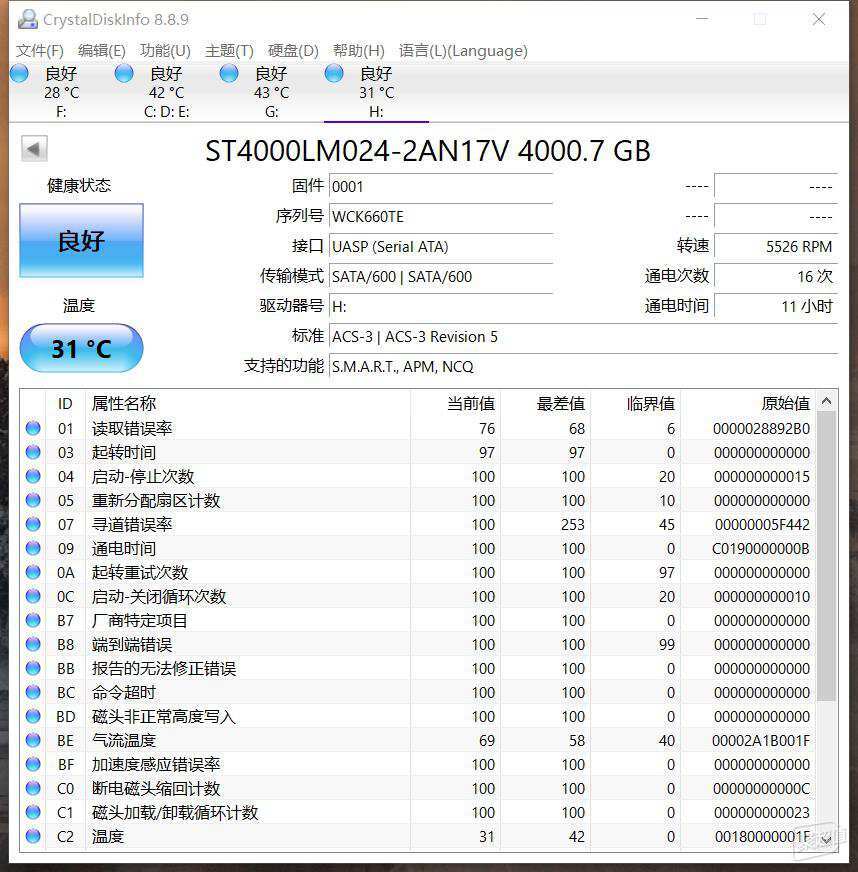Image resolution: width=858 pixels, height=872 pixels.
Task: Open the 主题(T) menu
Action: [x=229, y=51]
